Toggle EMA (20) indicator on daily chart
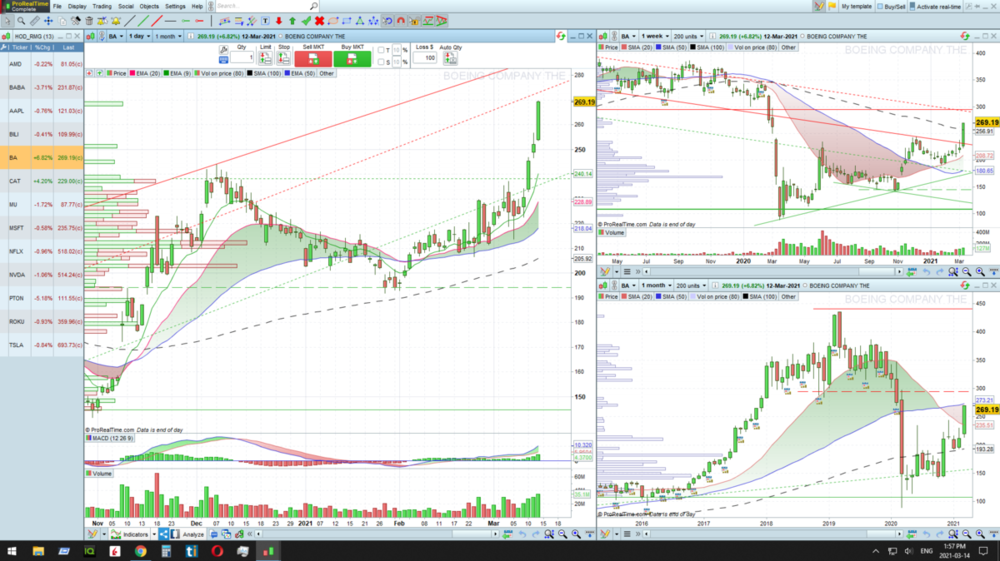Image resolution: width=1000 pixels, height=561 pixels. (x=144, y=73)
